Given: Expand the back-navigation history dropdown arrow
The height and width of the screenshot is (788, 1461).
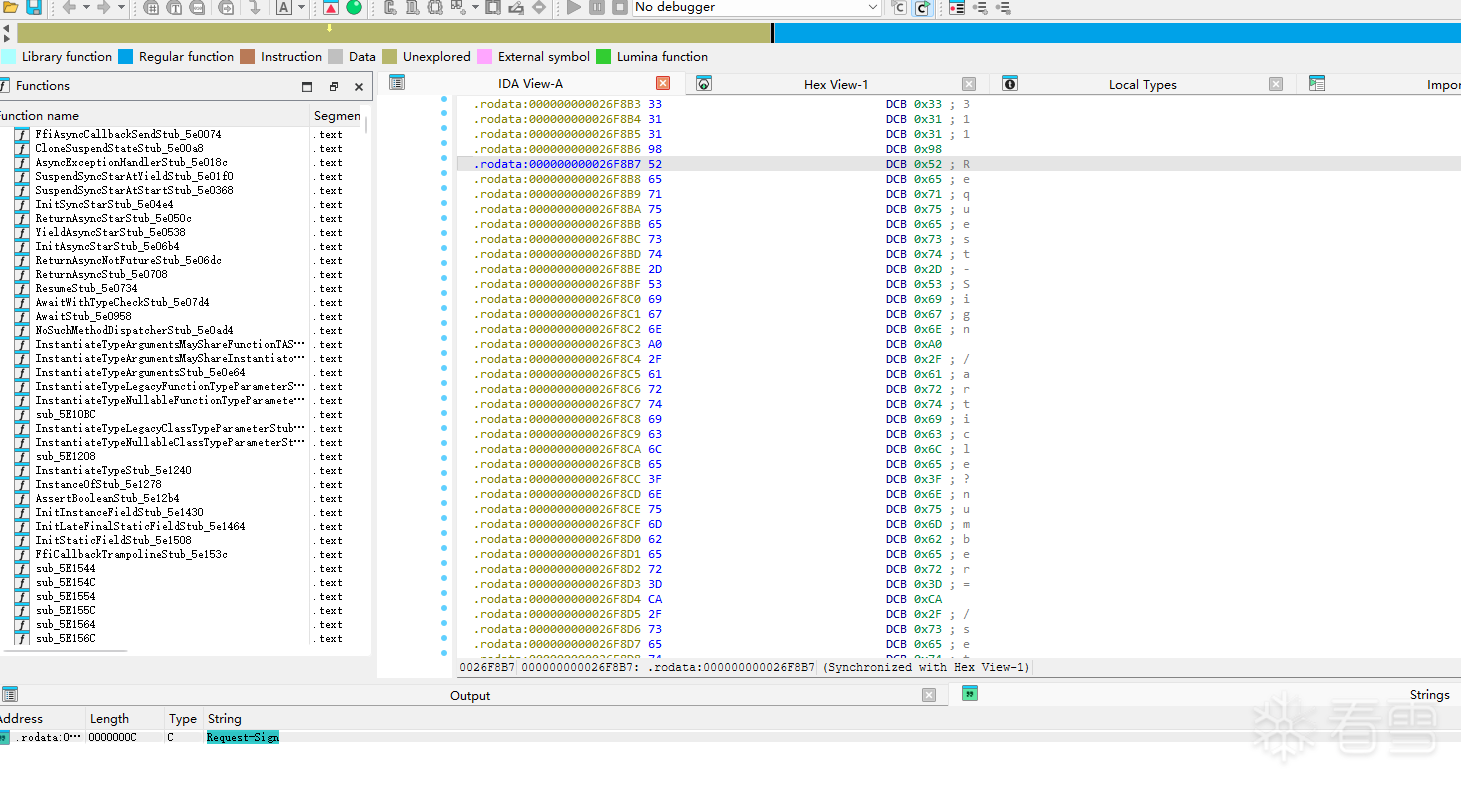Looking at the screenshot, I should click(x=86, y=8).
